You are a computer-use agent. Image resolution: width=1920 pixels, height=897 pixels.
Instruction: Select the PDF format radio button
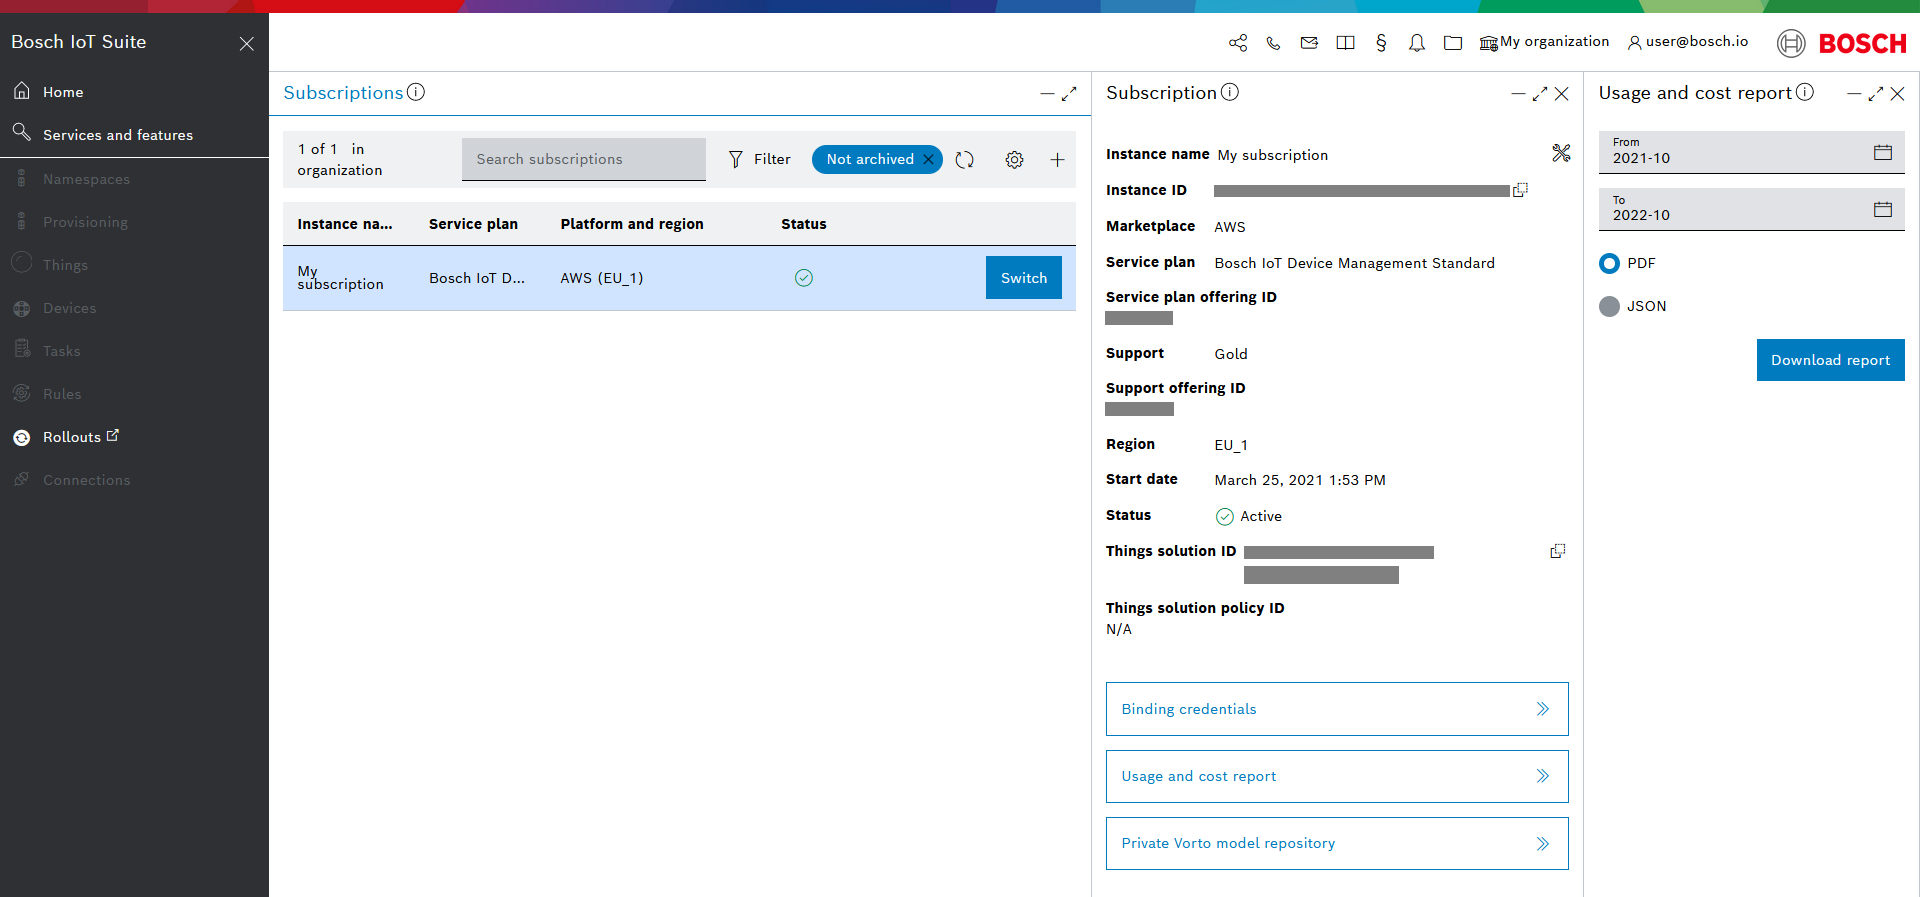coord(1609,263)
